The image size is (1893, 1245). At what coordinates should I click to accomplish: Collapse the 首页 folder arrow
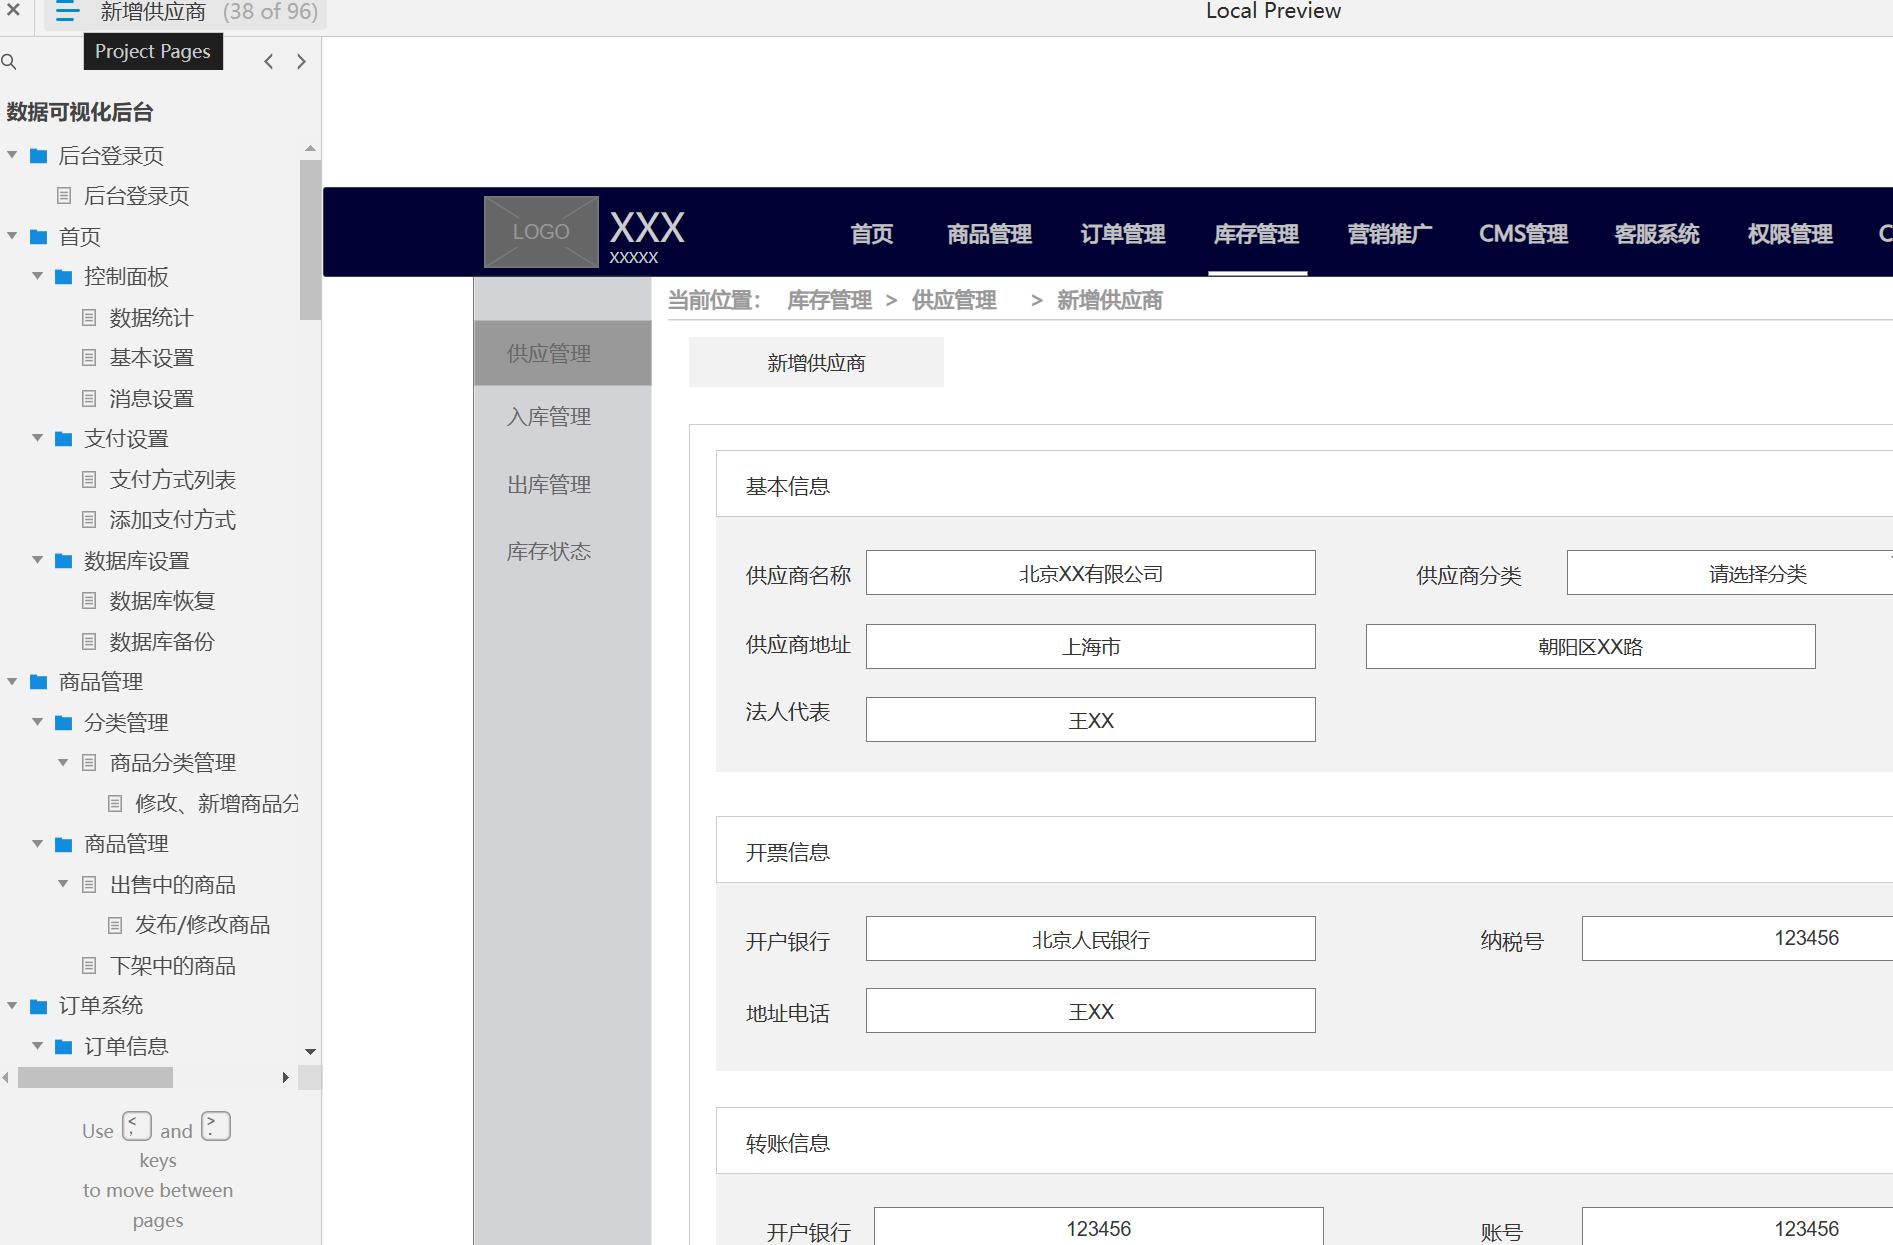[12, 236]
